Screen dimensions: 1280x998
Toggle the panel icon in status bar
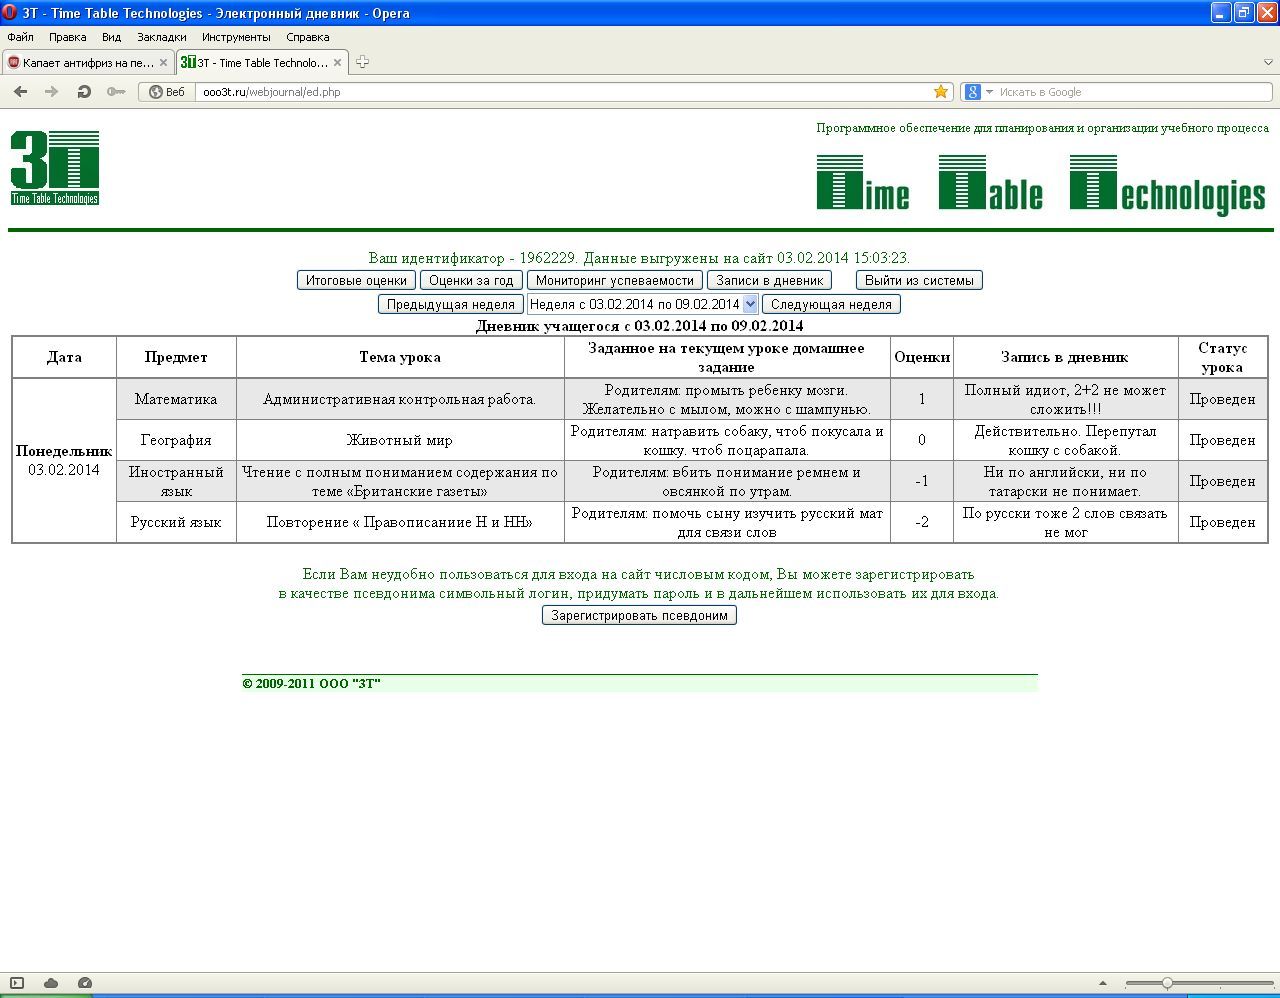pyautogui.click(x=17, y=983)
